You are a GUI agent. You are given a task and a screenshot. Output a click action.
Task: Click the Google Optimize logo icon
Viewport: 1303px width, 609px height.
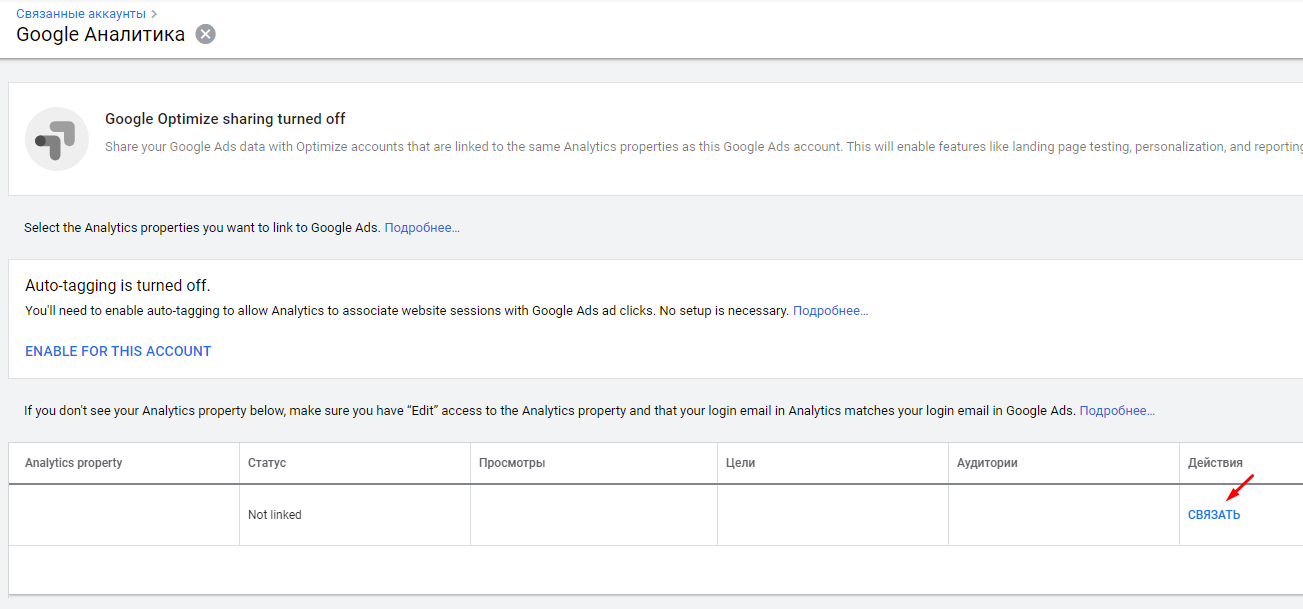coord(57,139)
